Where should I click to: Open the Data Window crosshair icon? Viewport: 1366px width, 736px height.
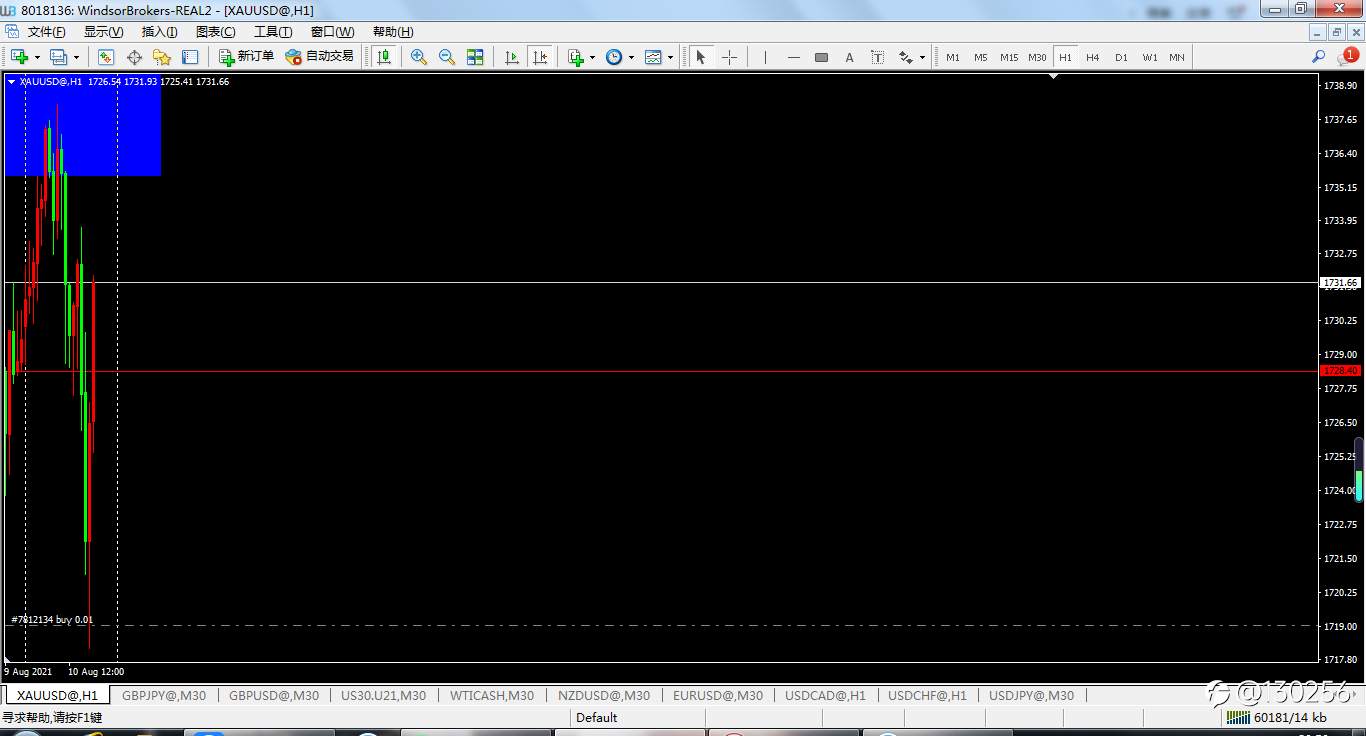pos(134,57)
